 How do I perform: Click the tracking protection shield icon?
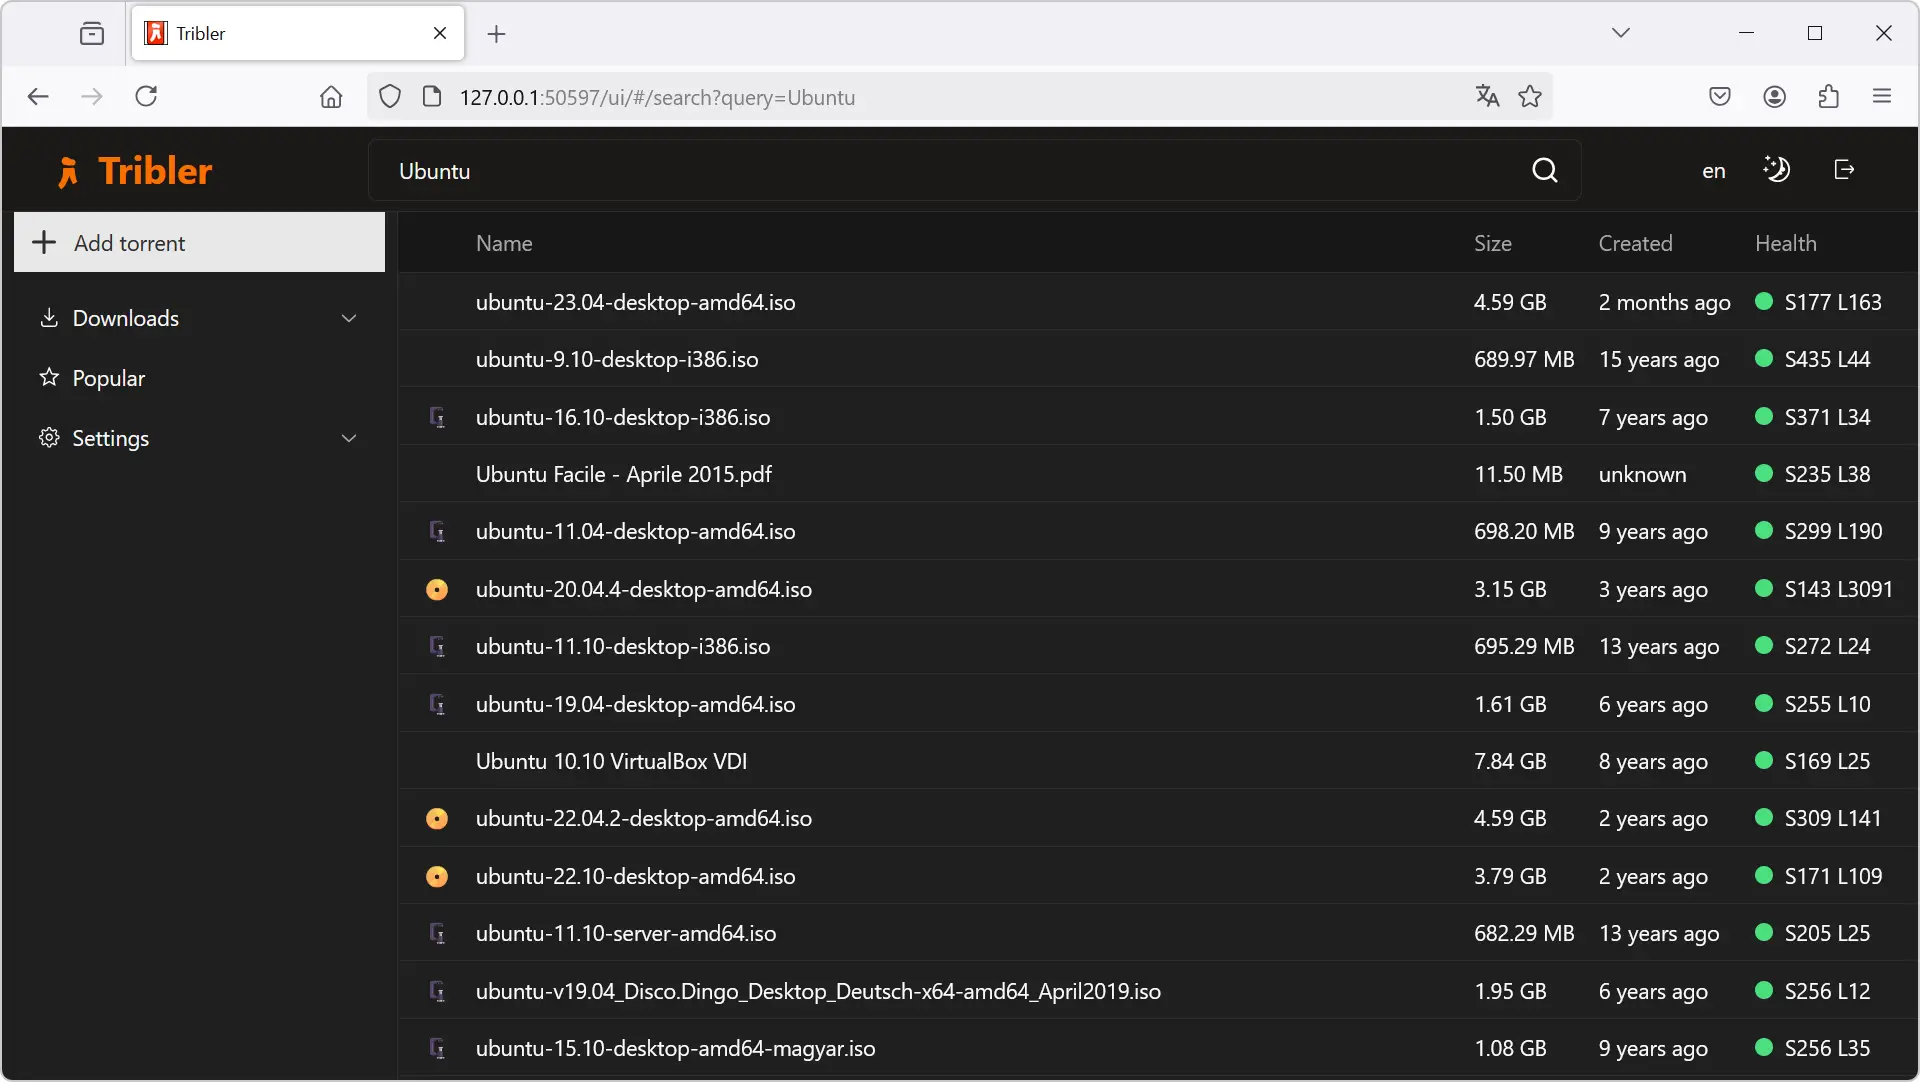pos(390,96)
